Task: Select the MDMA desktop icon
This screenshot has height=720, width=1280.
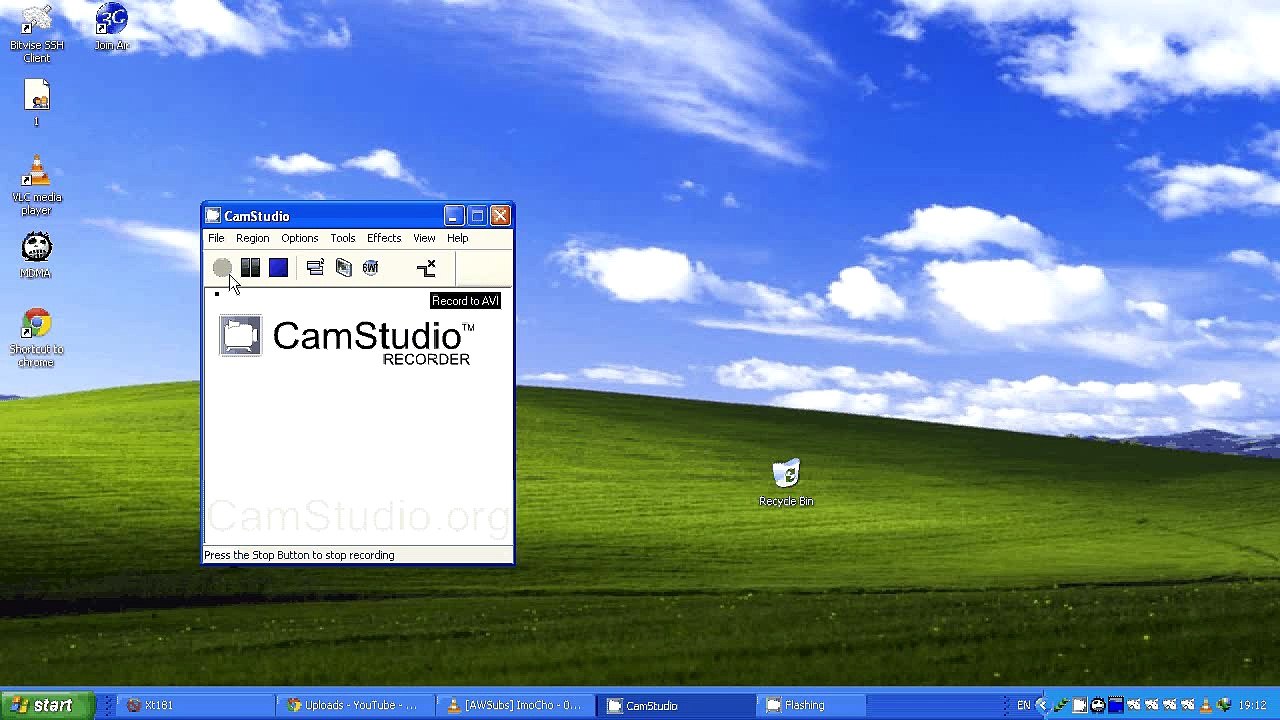Action: pyautogui.click(x=36, y=256)
